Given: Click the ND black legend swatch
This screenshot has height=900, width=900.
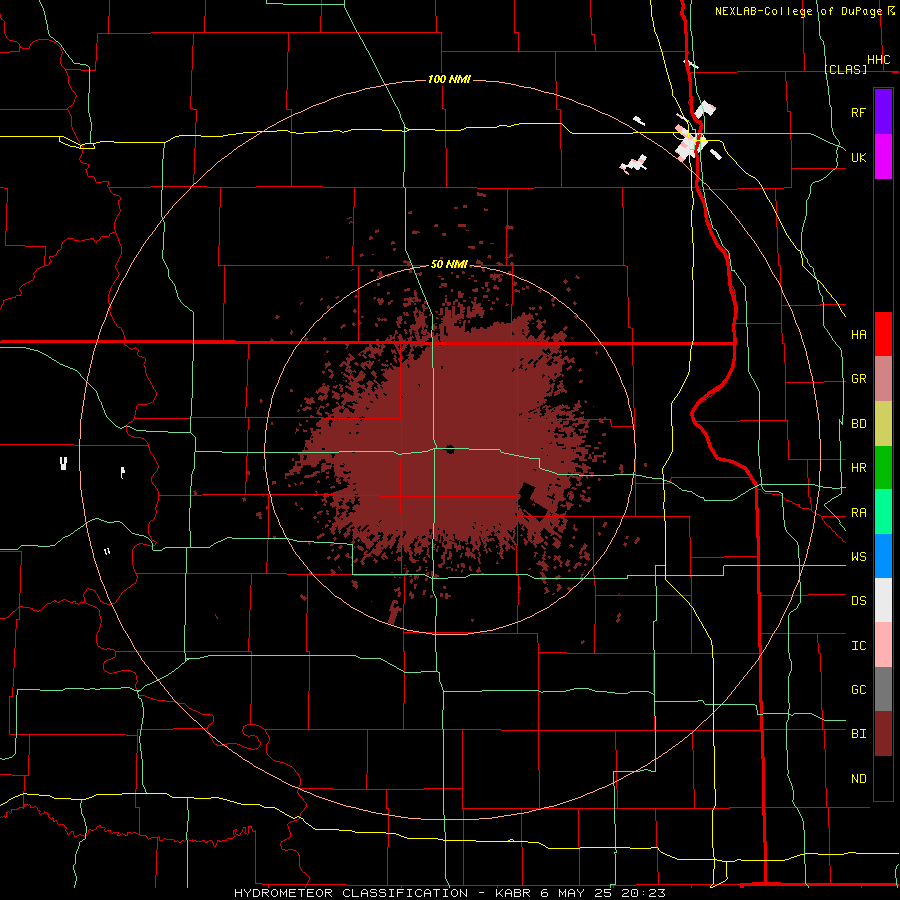Looking at the screenshot, I should (x=883, y=778).
